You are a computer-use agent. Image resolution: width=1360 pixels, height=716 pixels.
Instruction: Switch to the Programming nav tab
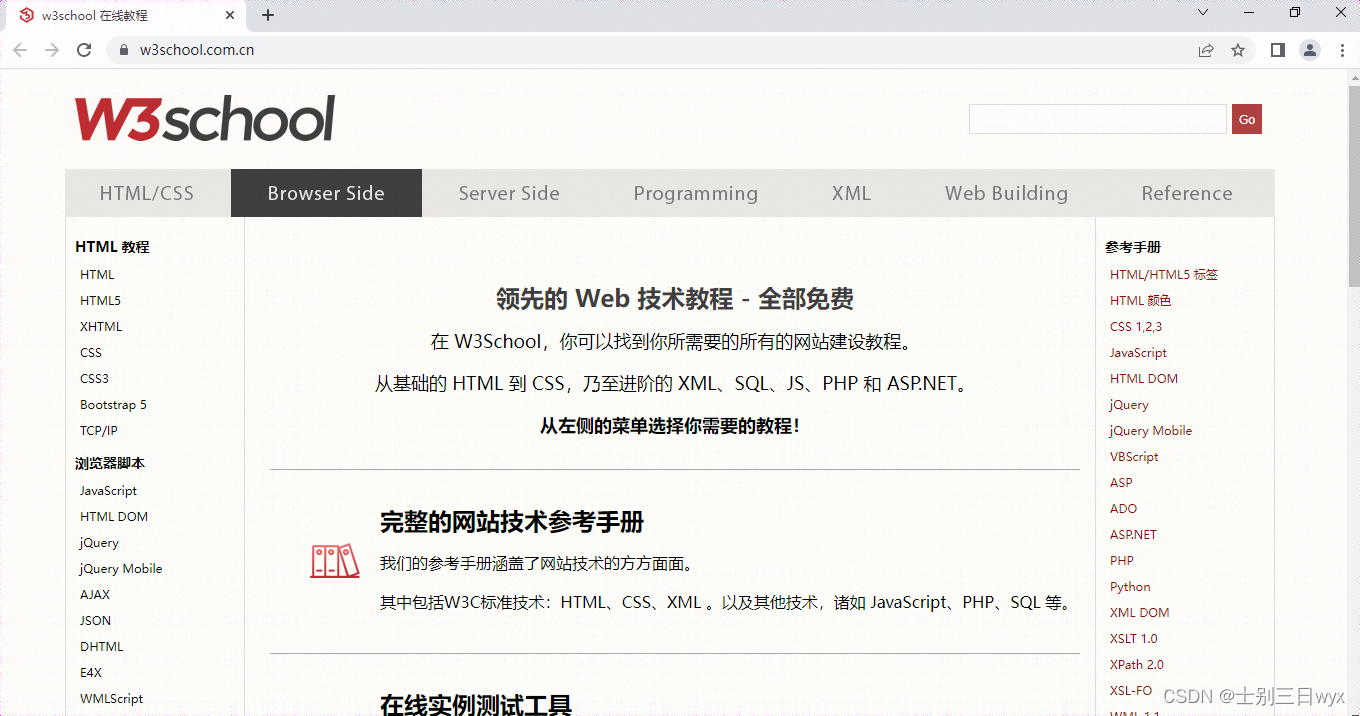[696, 193]
